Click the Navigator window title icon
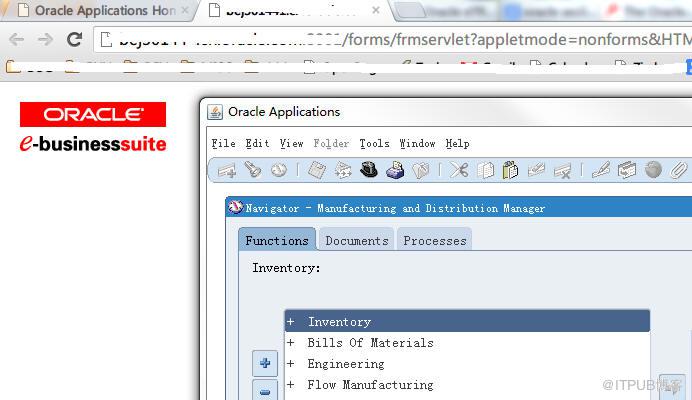 point(236,207)
